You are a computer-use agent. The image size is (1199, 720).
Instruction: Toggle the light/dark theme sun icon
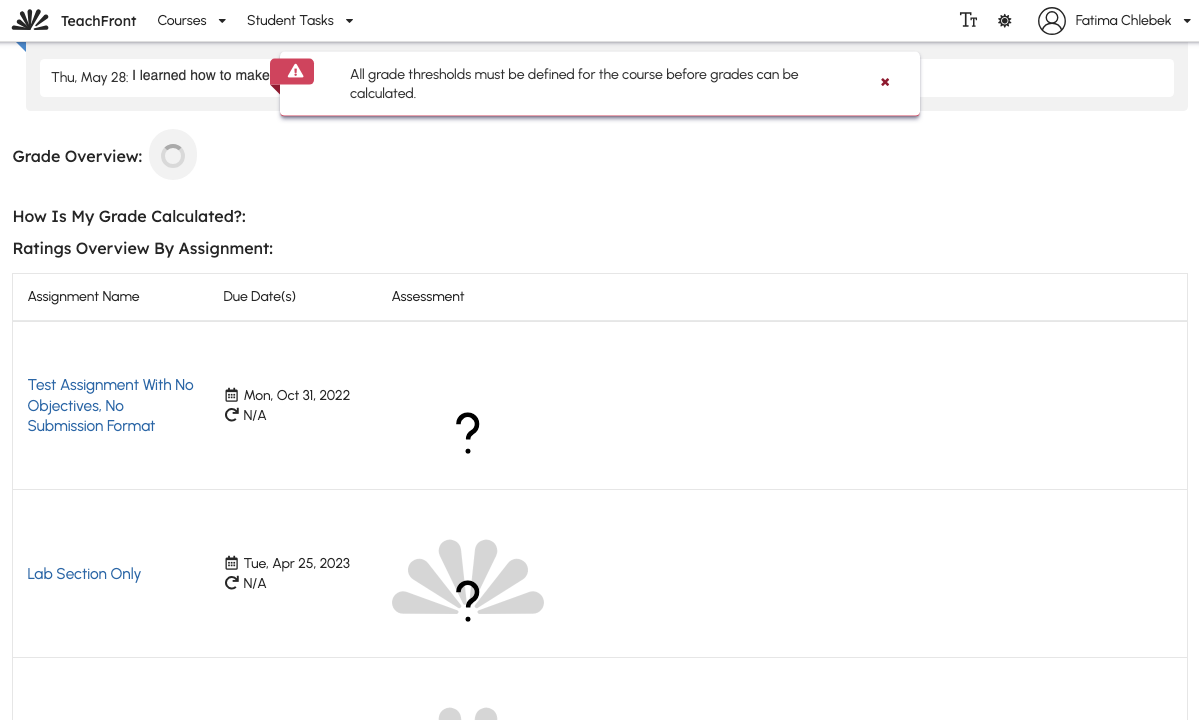[x=1005, y=21]
